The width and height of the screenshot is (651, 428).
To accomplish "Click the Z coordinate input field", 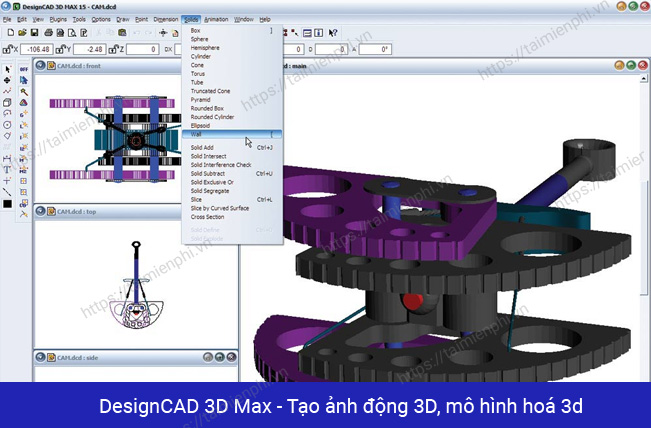I will point(142,49).
